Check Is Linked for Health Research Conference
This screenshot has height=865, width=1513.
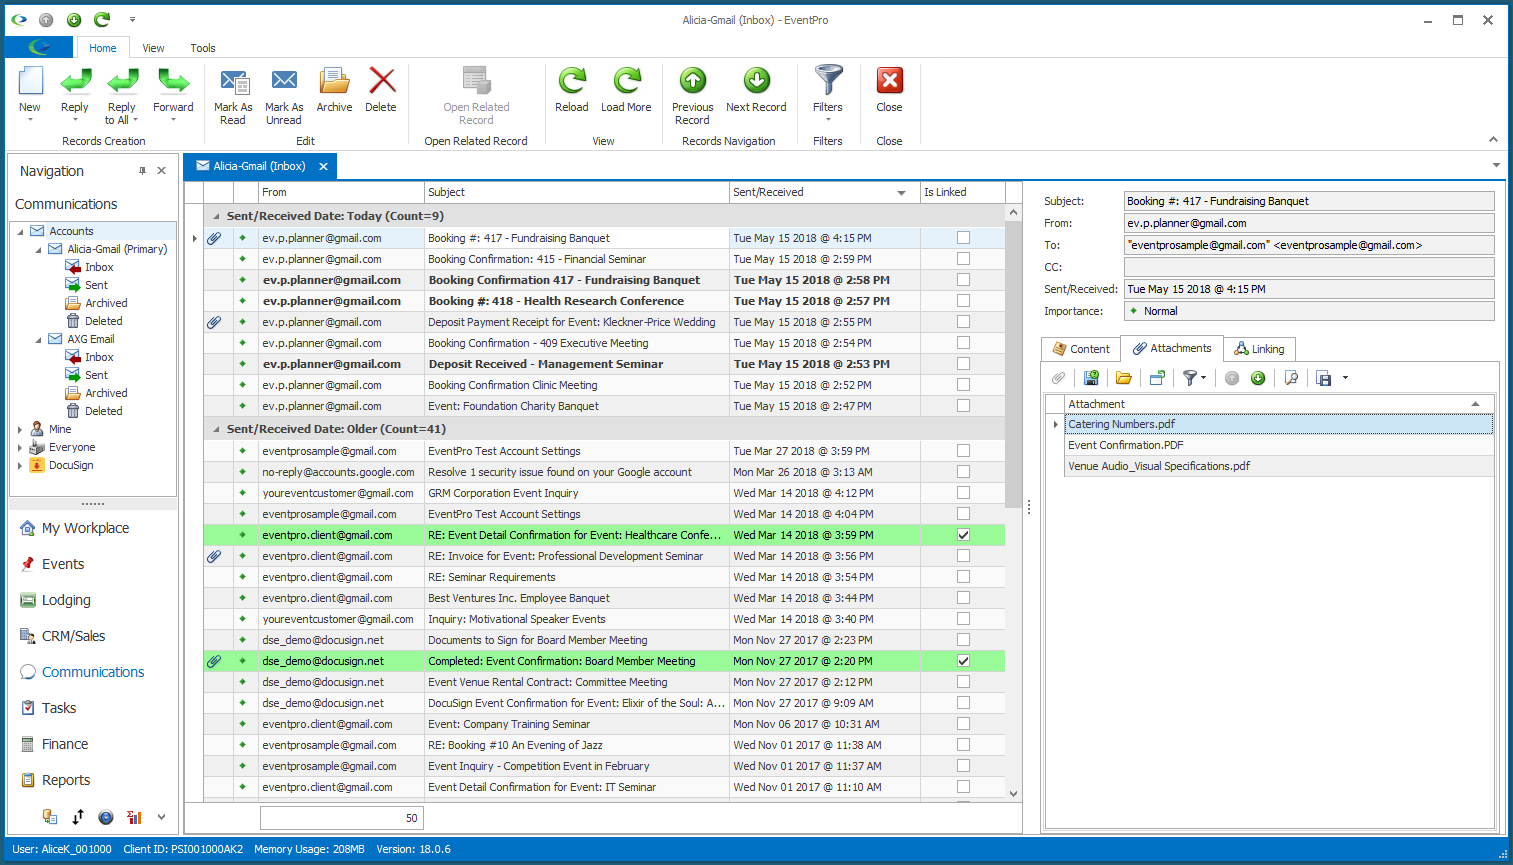click(x=963, y=301)
